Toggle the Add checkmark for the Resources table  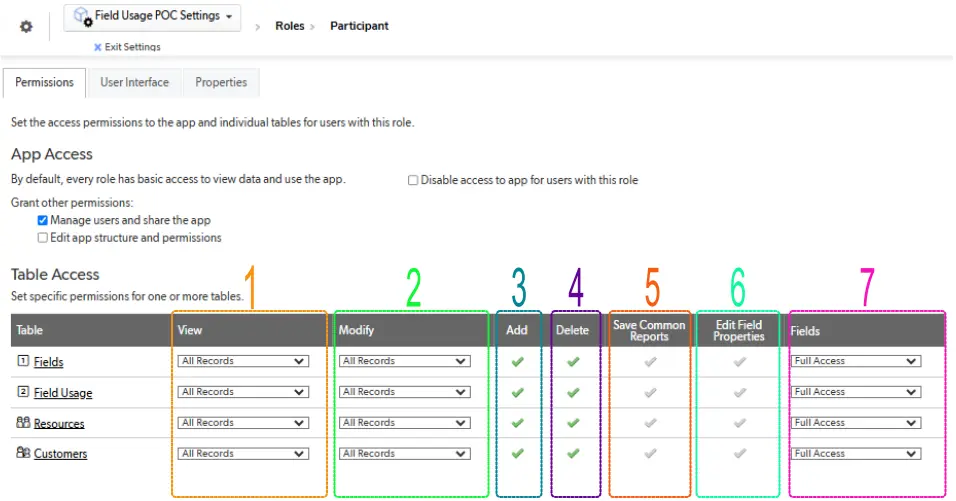[x=518, y=423]
